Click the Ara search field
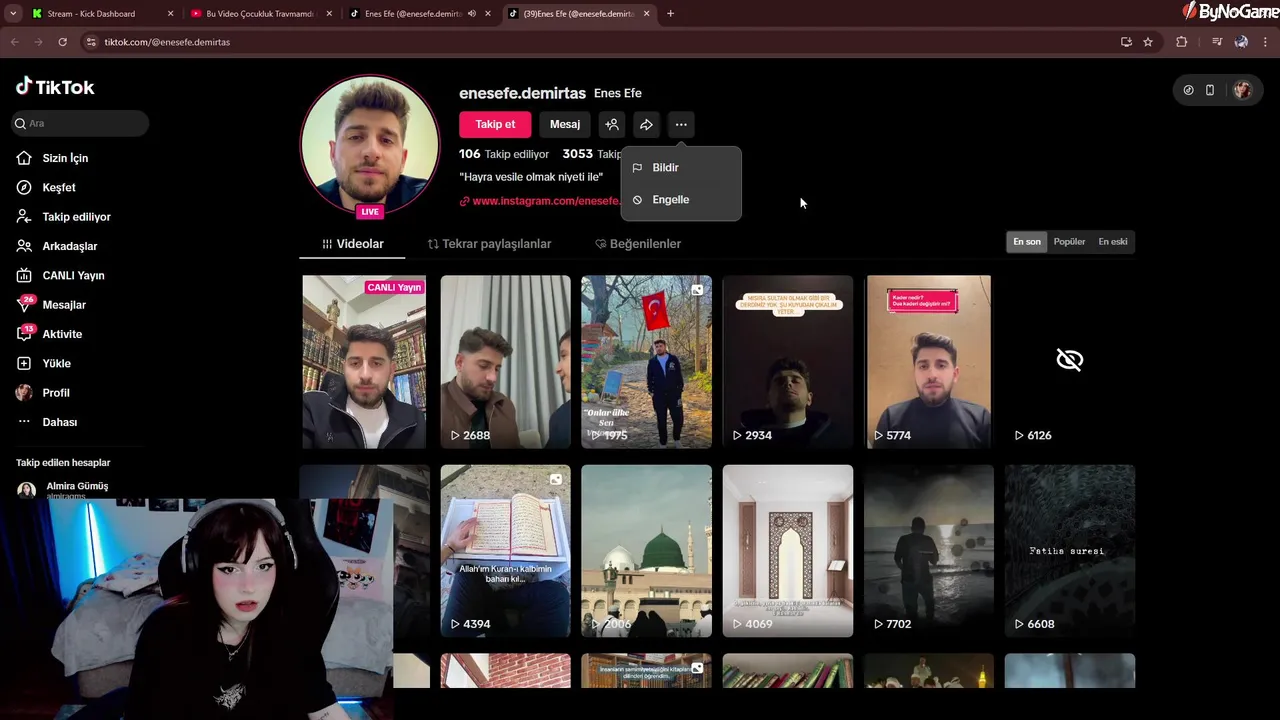Image resolution: width=1280 pixels, height=720 pixels. point(81,123)
